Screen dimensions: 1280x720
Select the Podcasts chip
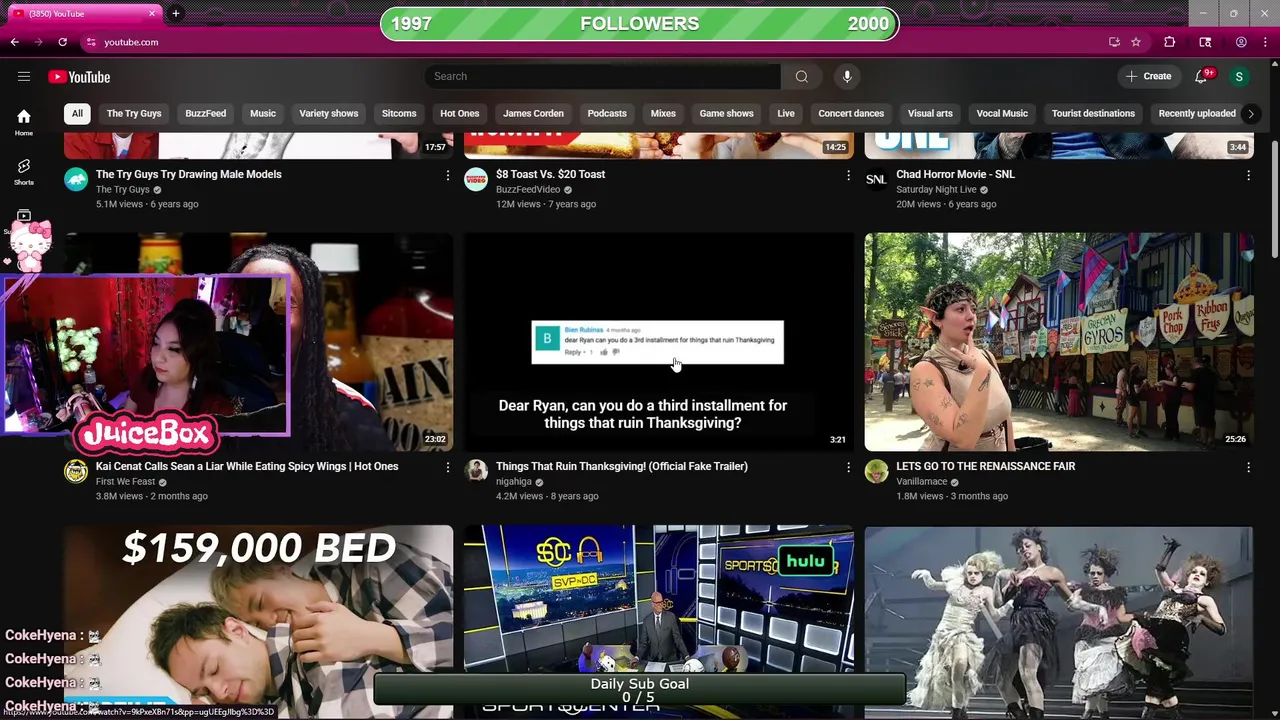[x=607, y=113]
